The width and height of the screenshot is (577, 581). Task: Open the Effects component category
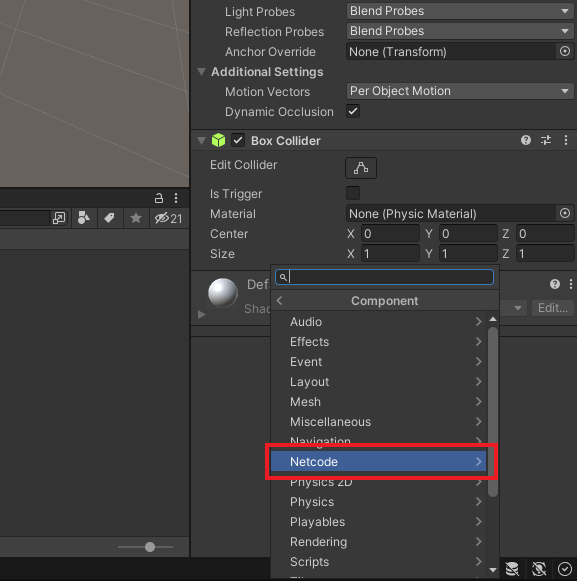pos(378,342)
